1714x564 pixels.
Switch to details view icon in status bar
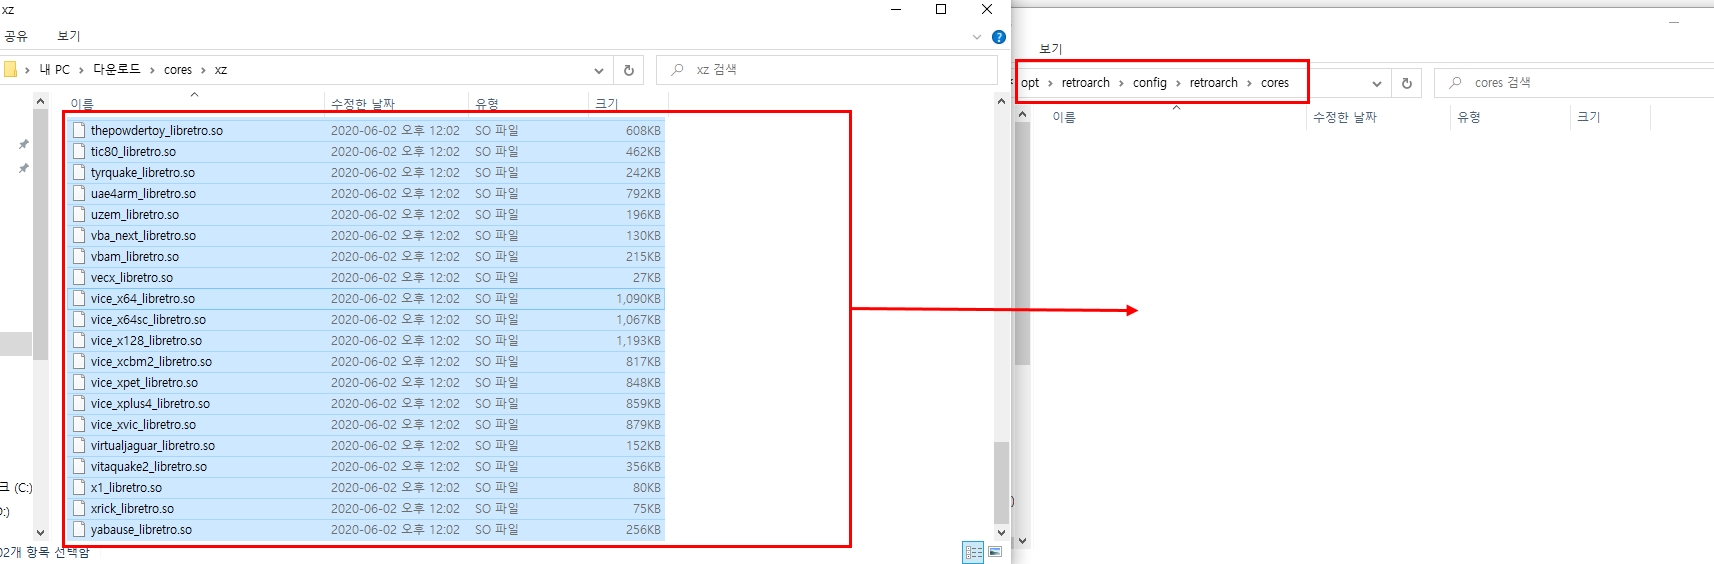point(973,551)
